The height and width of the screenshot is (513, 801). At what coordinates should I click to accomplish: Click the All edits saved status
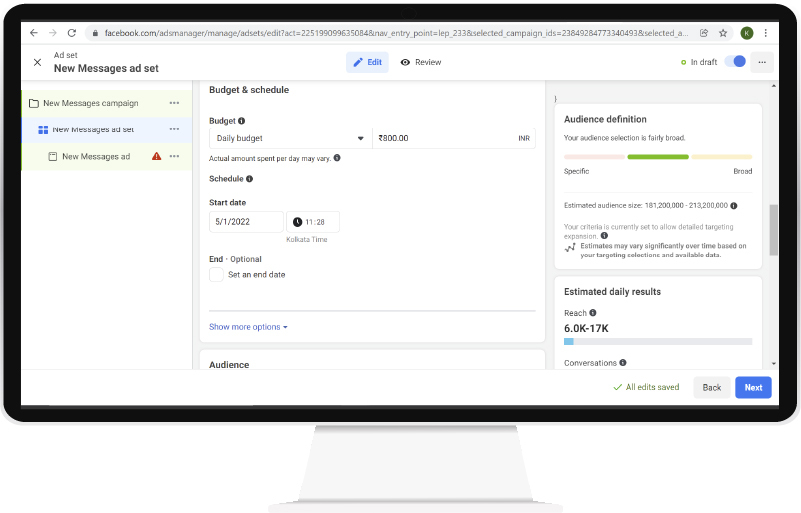coord(646,387)
